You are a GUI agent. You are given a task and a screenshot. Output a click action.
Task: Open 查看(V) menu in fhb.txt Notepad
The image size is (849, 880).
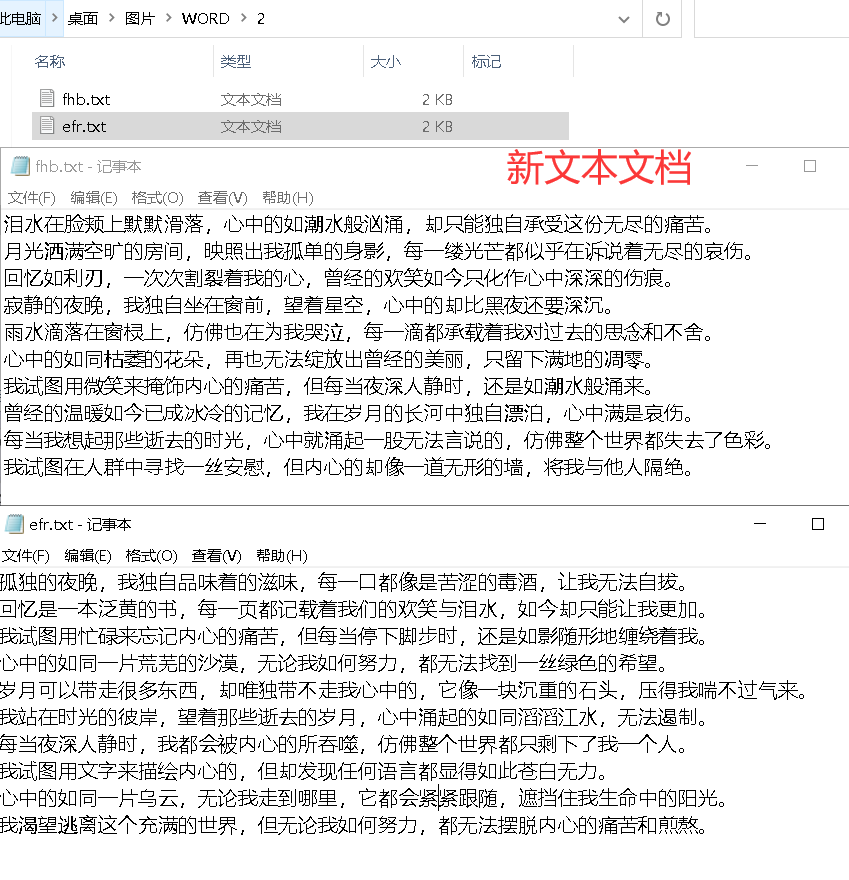[222, 198]
